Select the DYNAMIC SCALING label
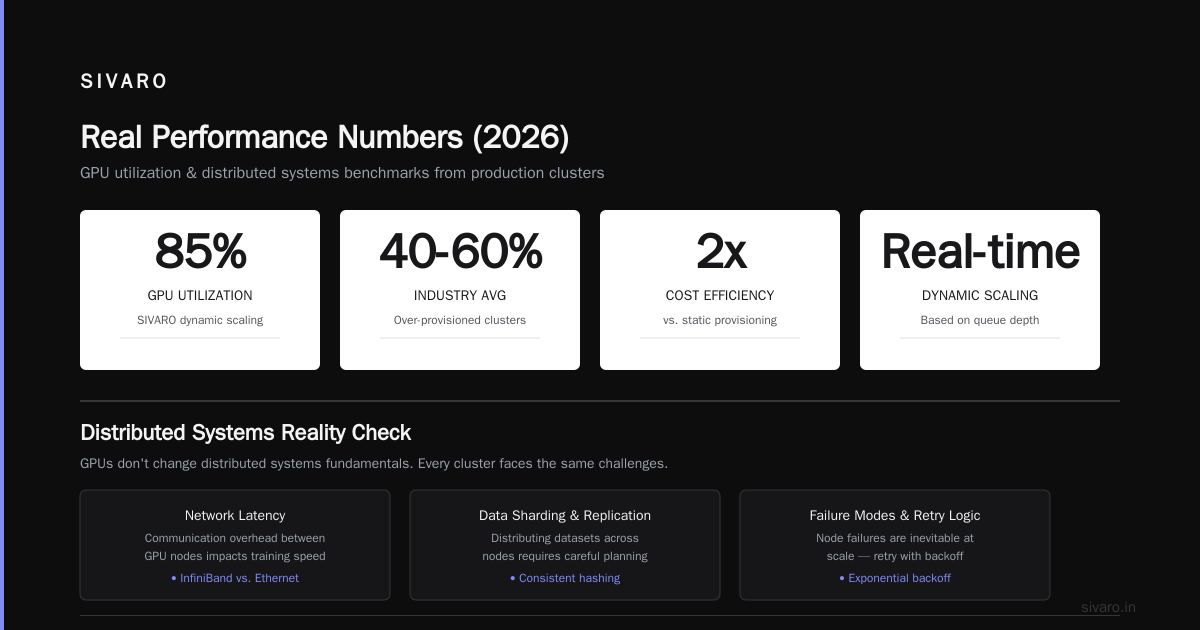1200x630 pixels. click(x=980, y=296)
